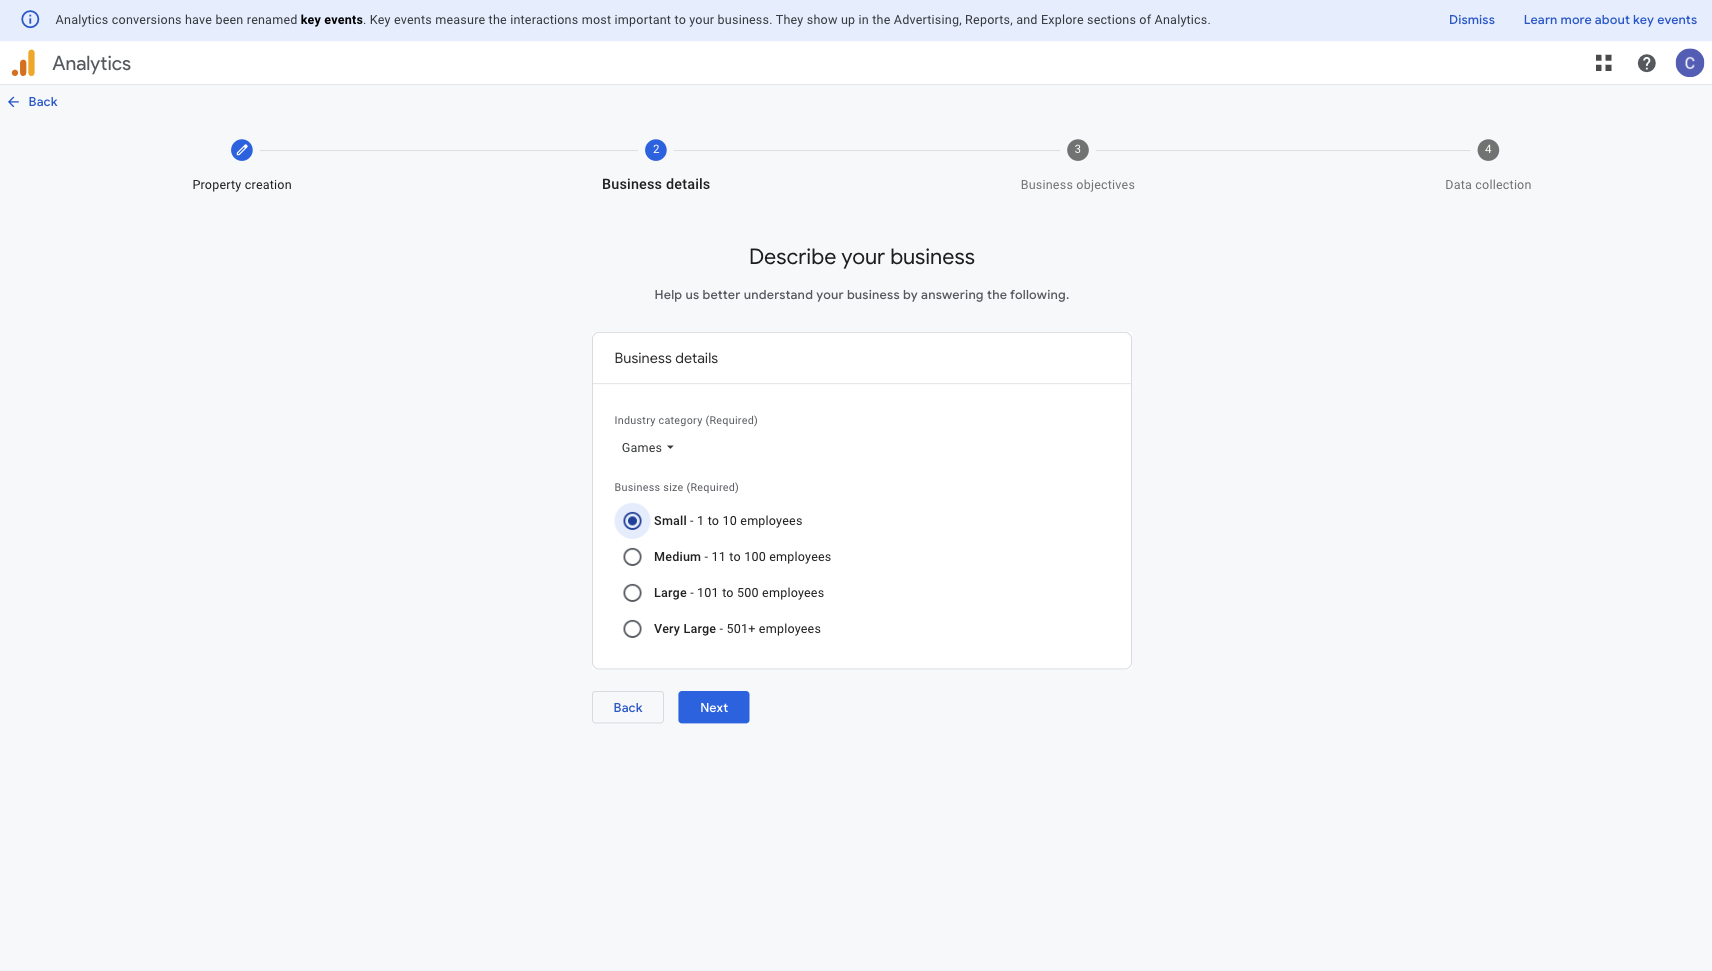
Task: Choose Very Large 501+ employees option
Action: 632,629
